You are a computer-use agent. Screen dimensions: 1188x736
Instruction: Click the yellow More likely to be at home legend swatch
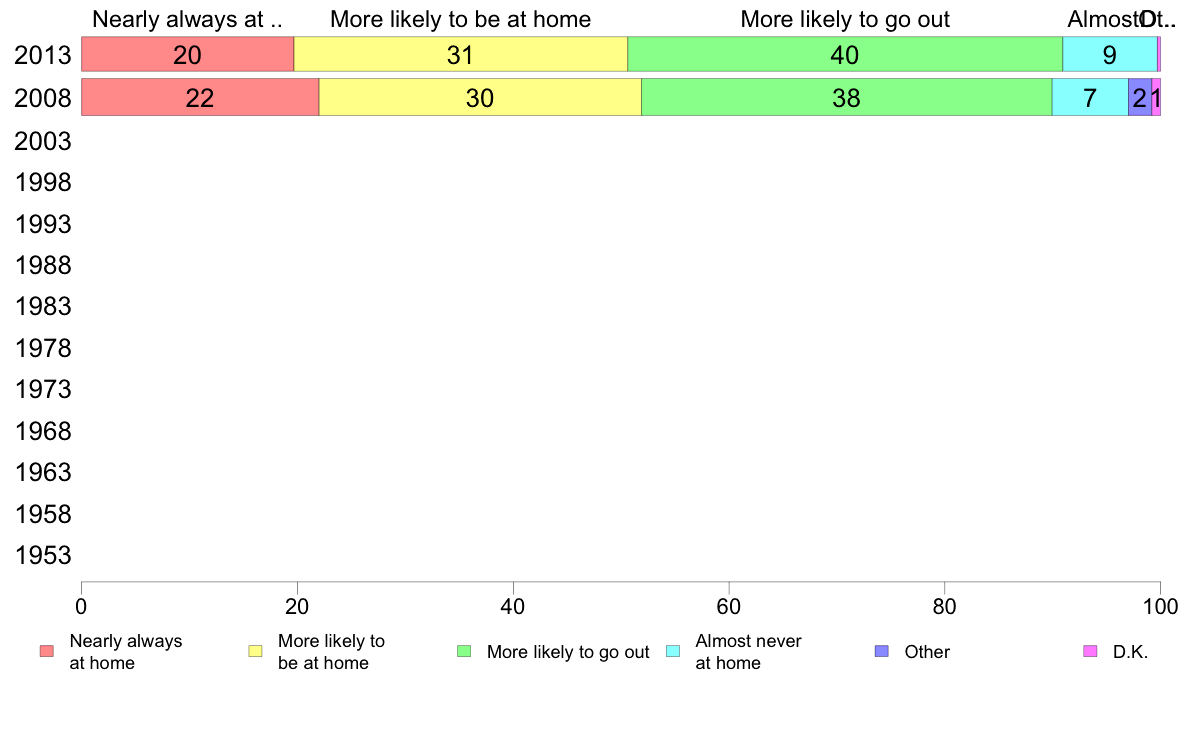click(x=255, y=651)
